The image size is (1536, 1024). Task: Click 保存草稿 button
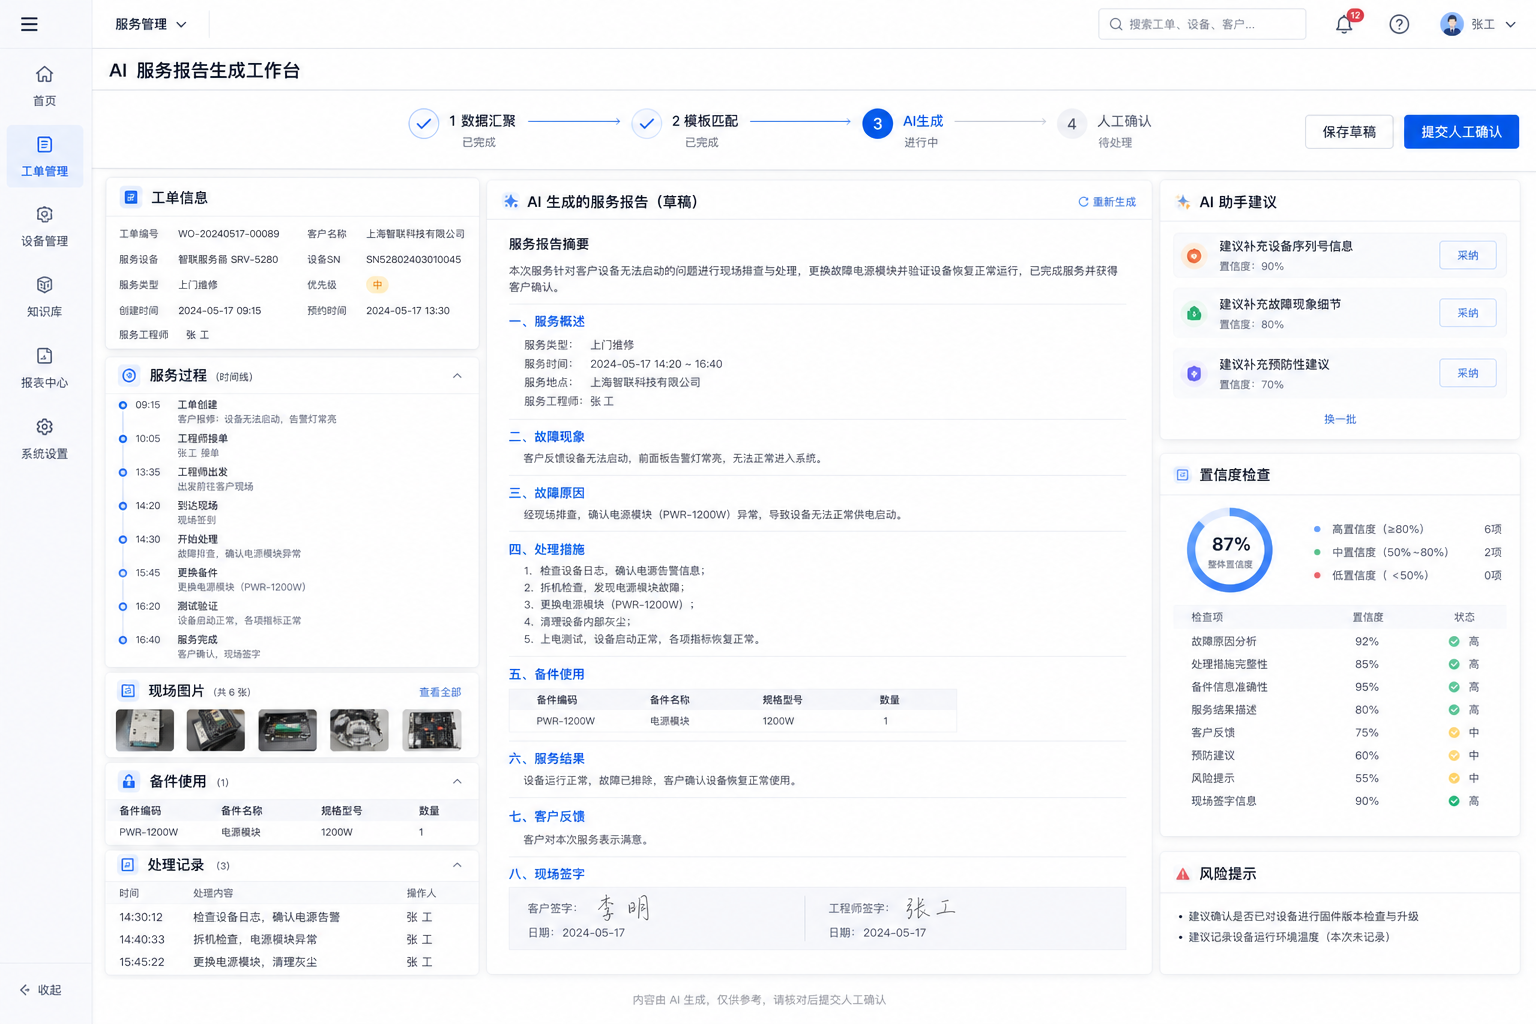coord(1349,132)
